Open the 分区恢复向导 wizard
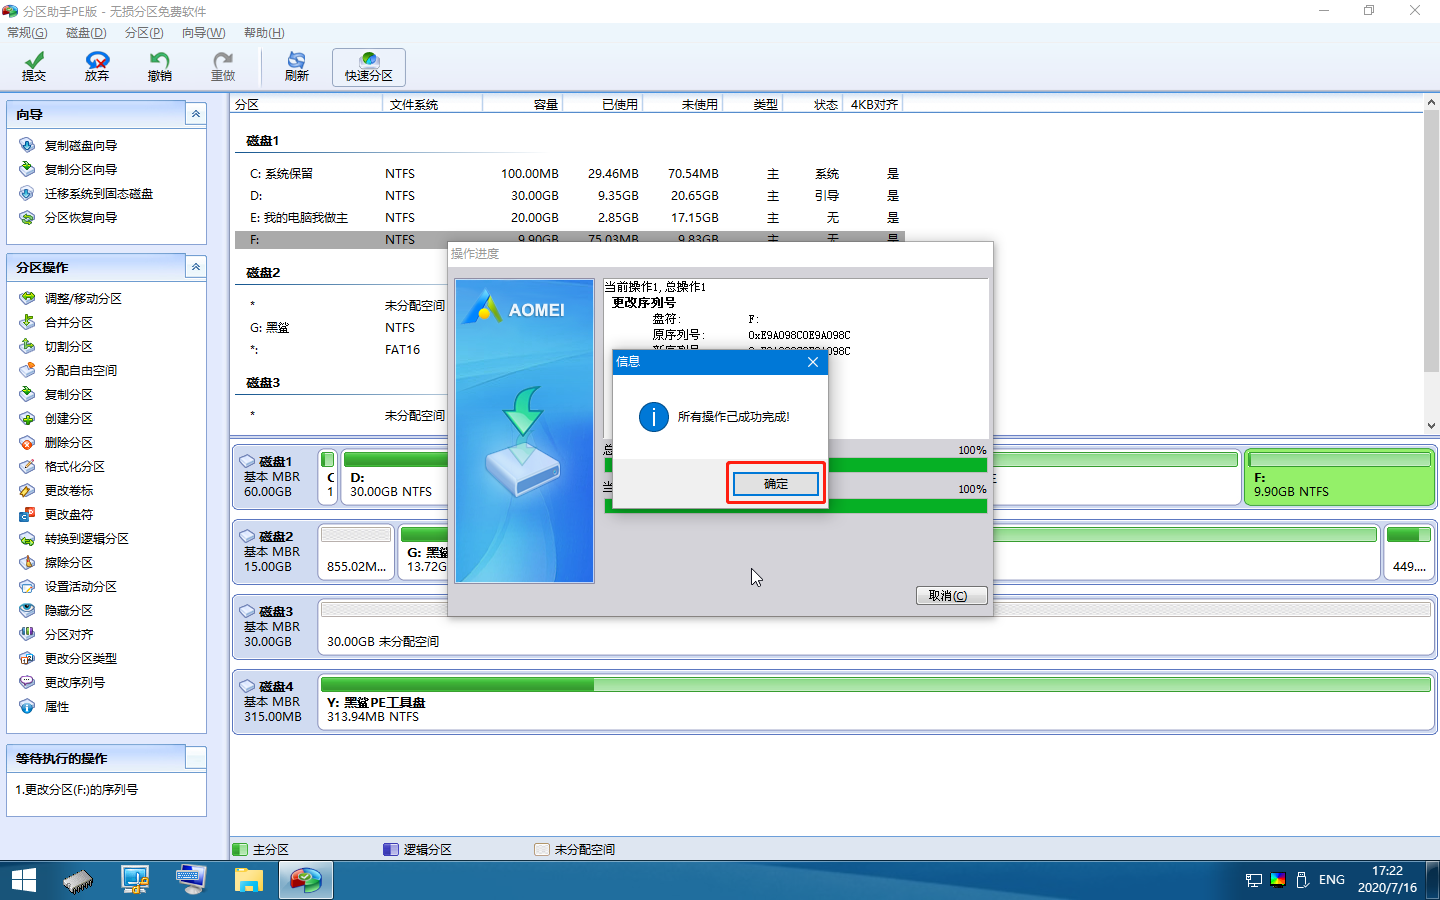The image size is (1440, 900). tap(80, 217)
